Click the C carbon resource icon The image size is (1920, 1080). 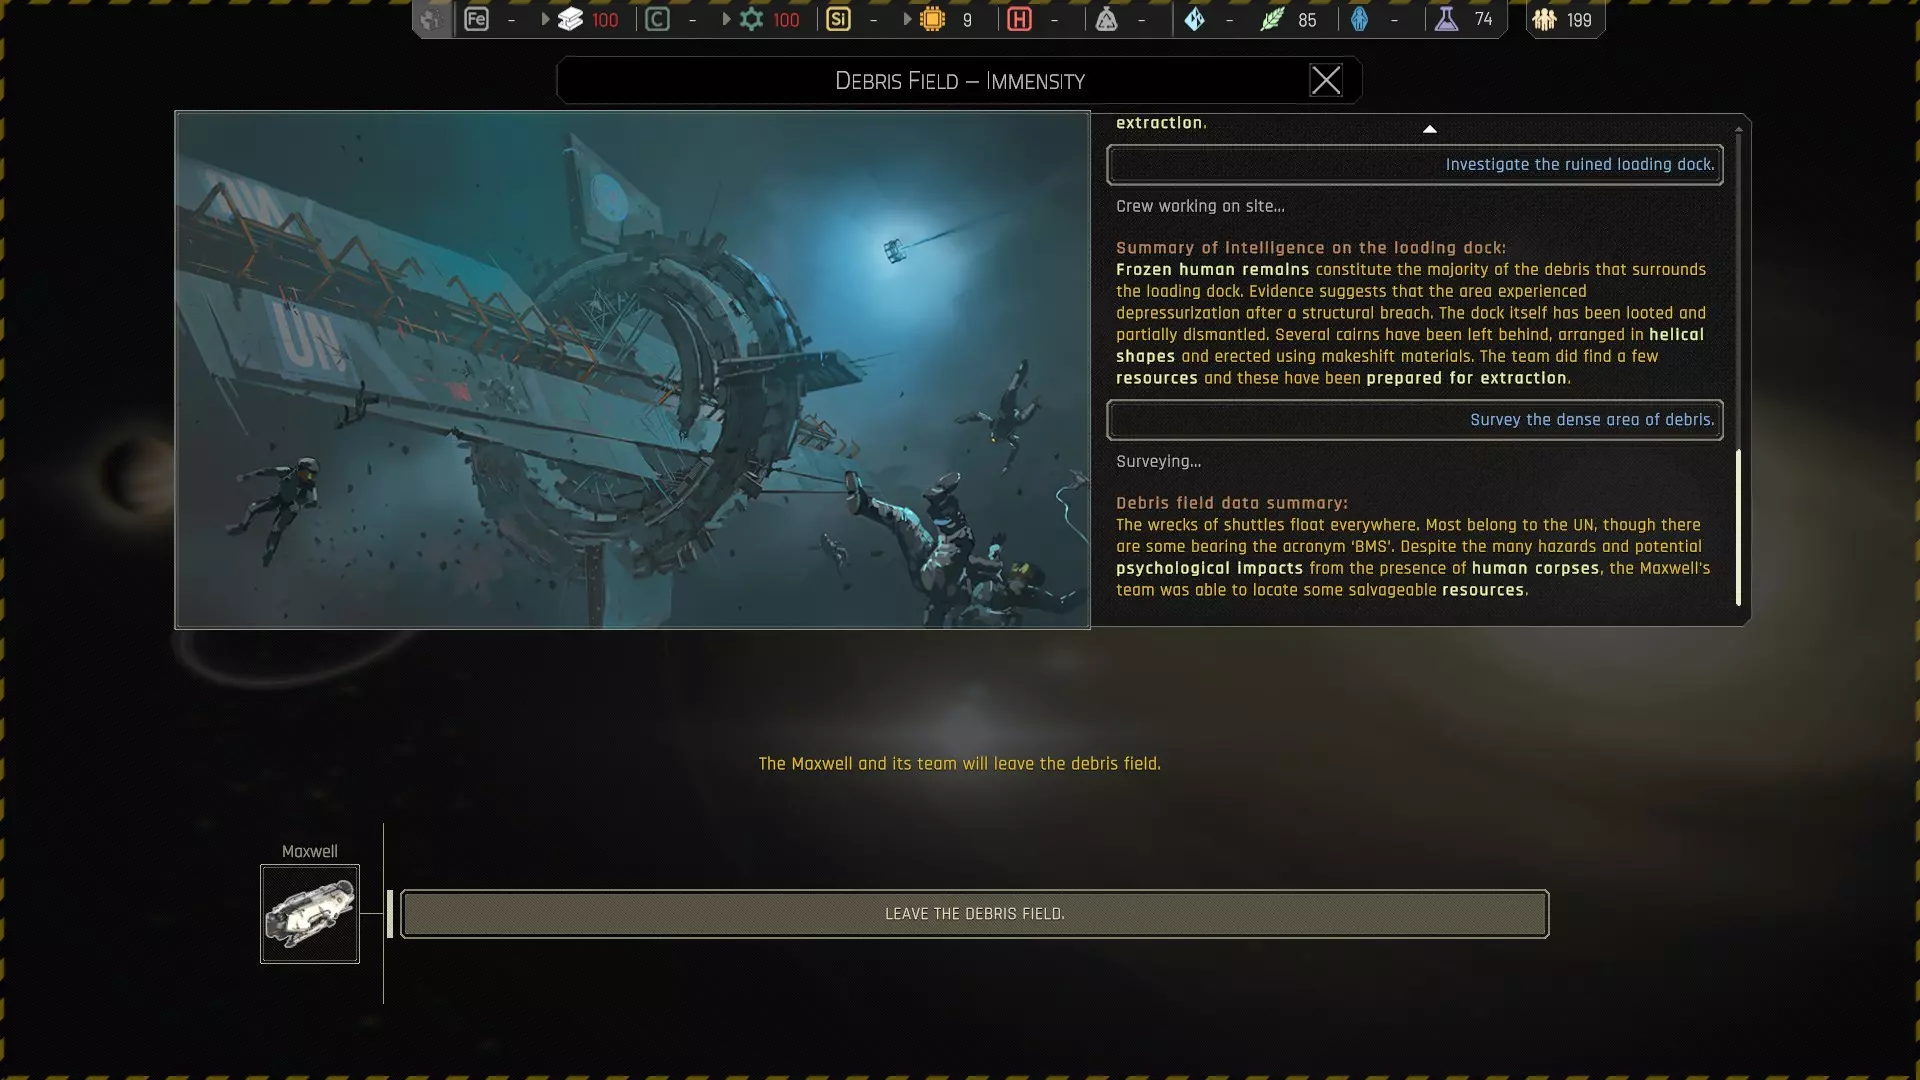pos(657,19)
